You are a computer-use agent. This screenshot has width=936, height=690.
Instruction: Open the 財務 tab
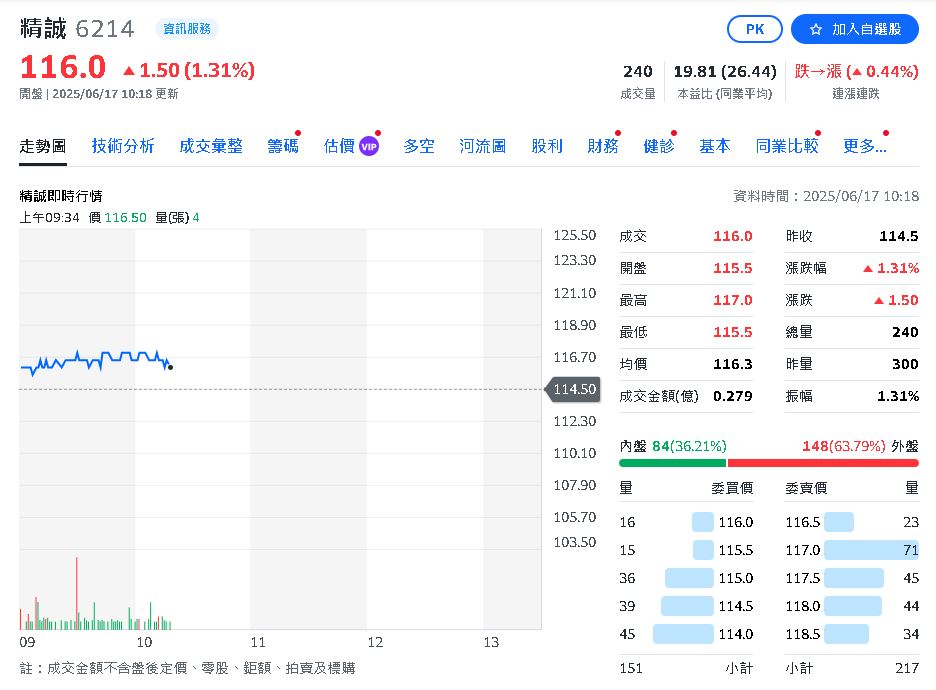click(603, 146)
